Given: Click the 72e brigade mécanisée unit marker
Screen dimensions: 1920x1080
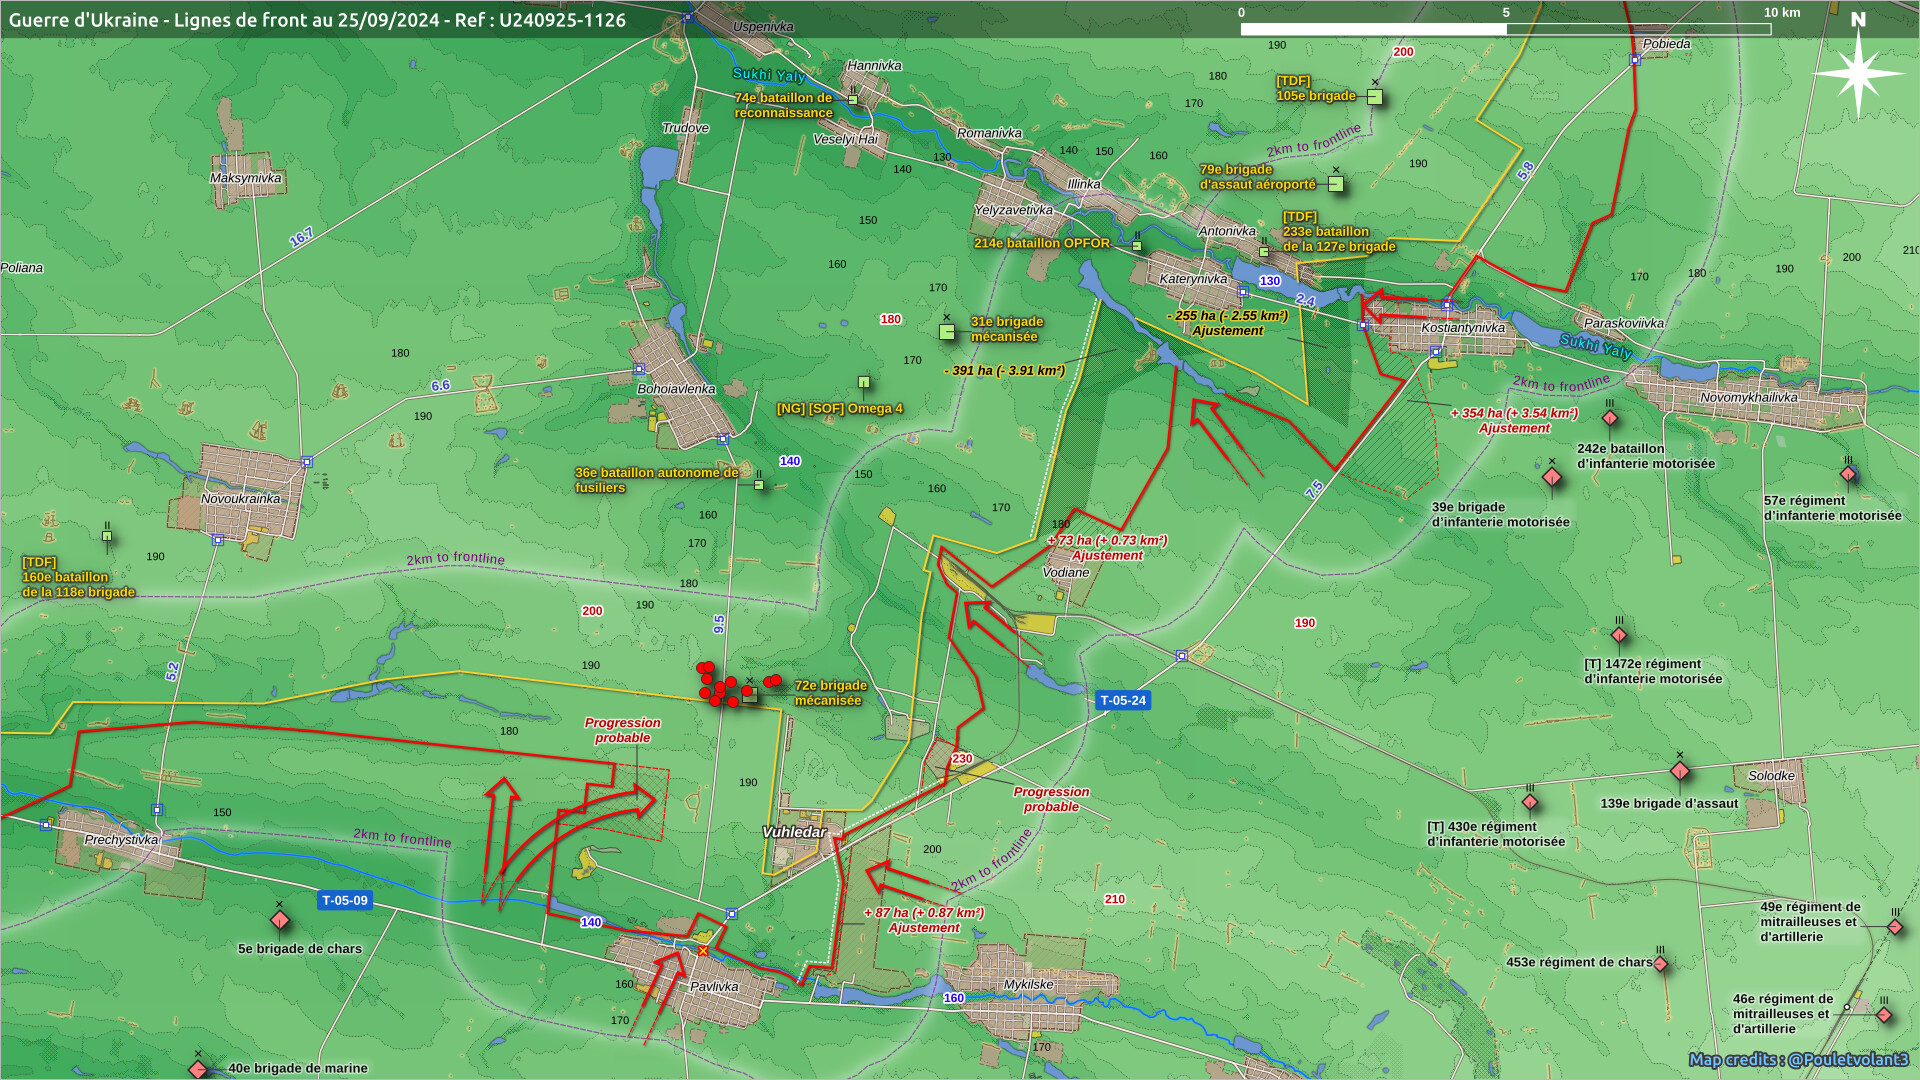Looking at the screenshot, I should tap(750, 694).
